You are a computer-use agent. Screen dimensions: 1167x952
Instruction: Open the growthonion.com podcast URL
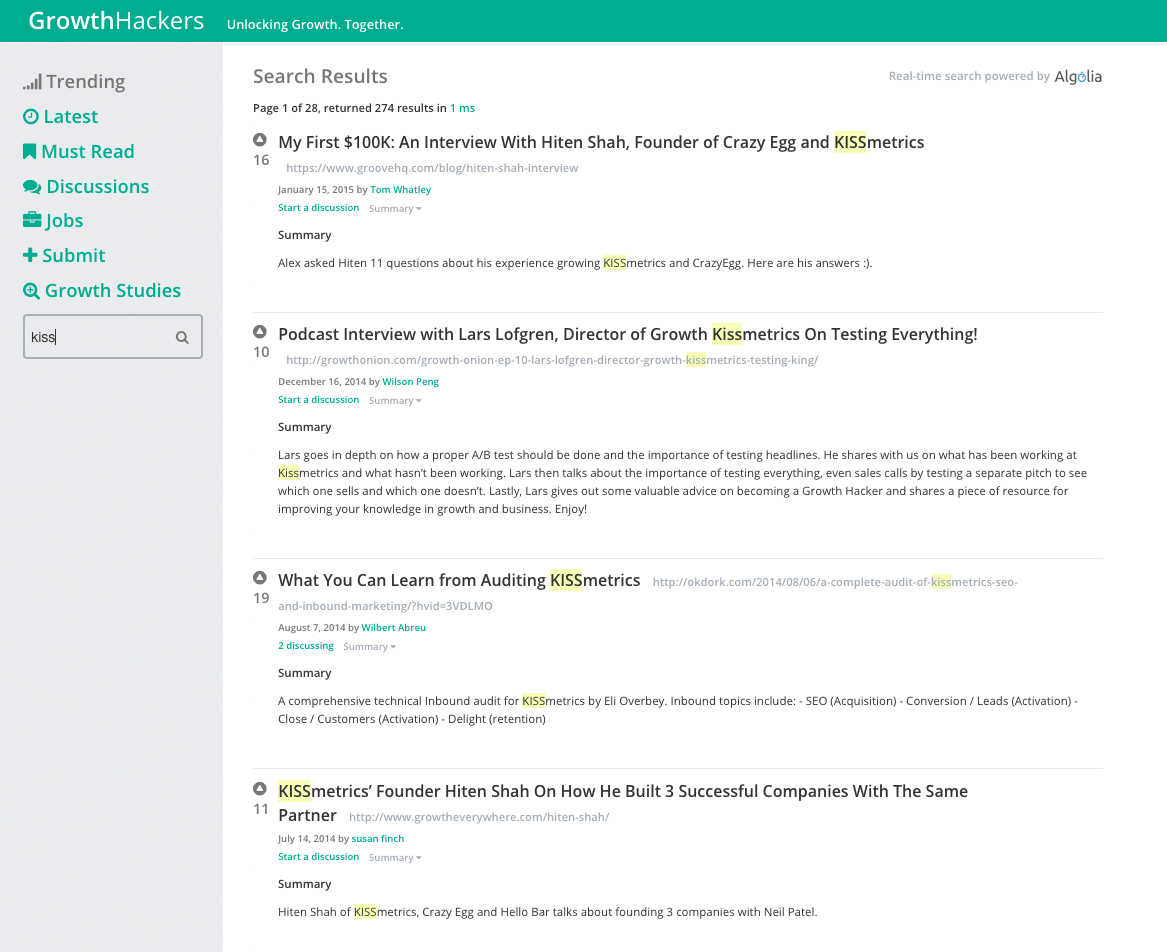click(x=552, y=360)
